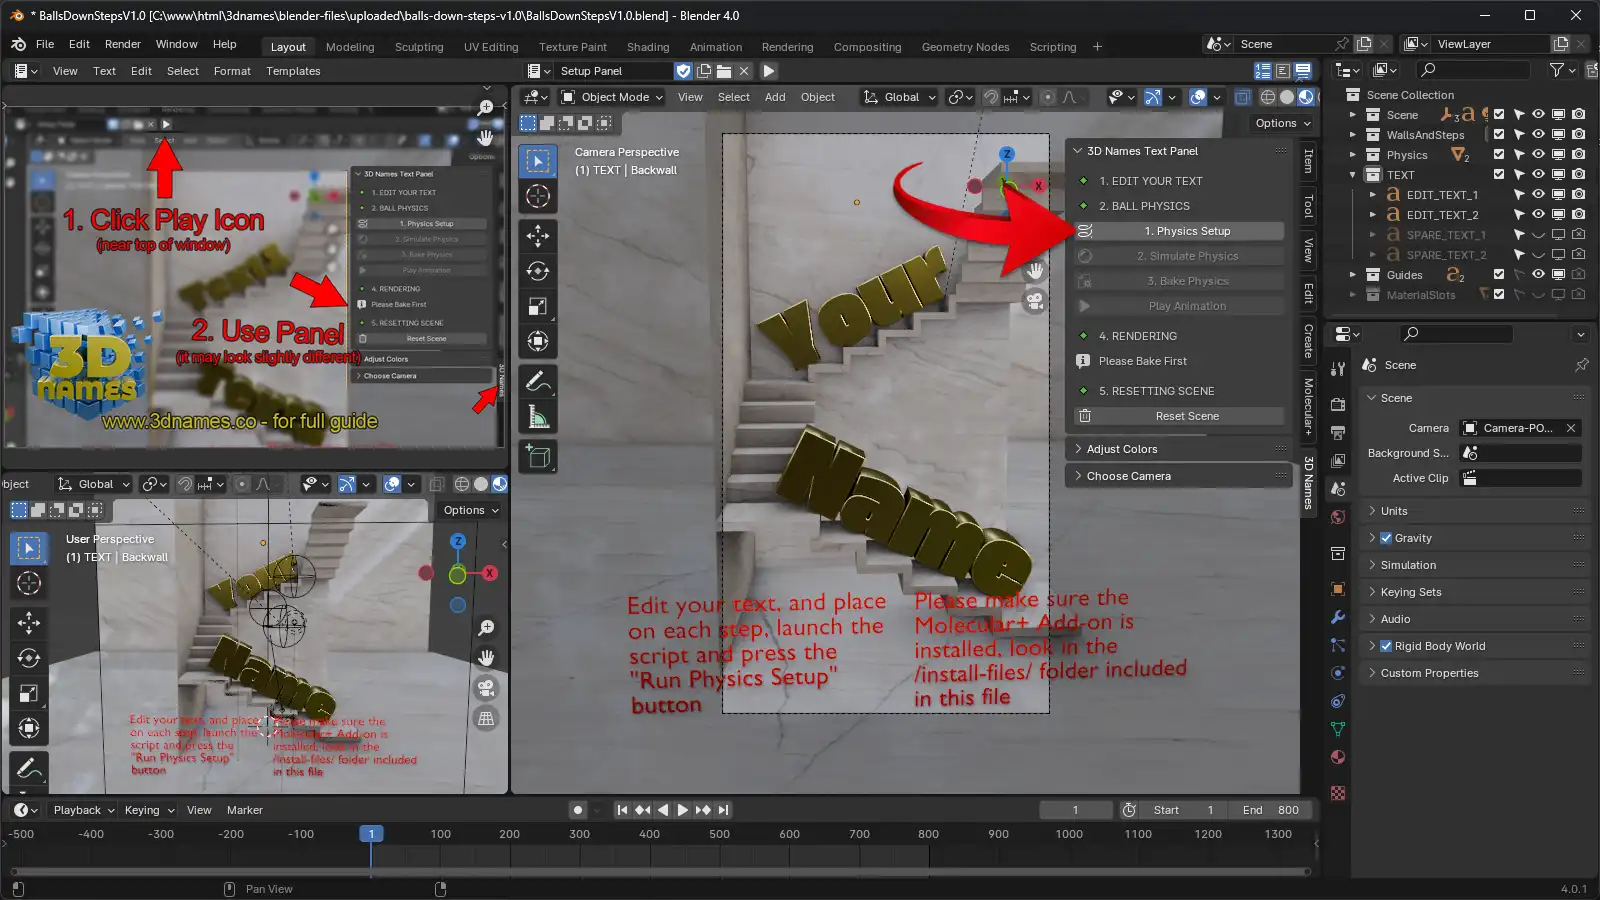Click the 2. Simulate Physics button
Viewport: 1600px width, 900px height.
(1188, 256)
